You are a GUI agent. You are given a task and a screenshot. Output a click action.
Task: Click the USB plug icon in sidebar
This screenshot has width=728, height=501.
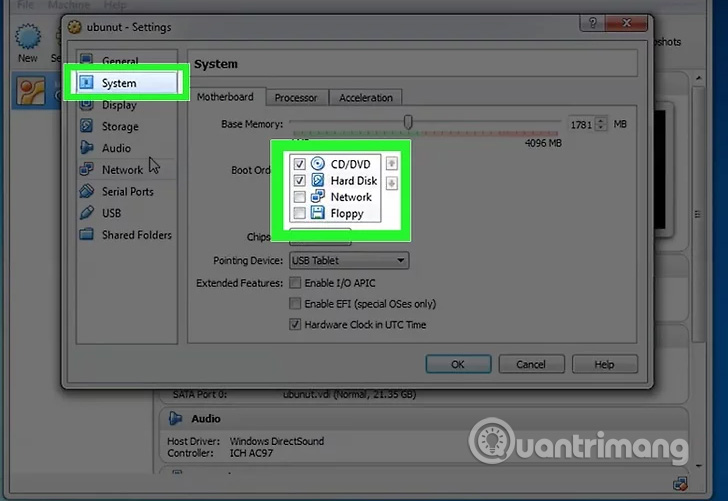tap(86, 213)
